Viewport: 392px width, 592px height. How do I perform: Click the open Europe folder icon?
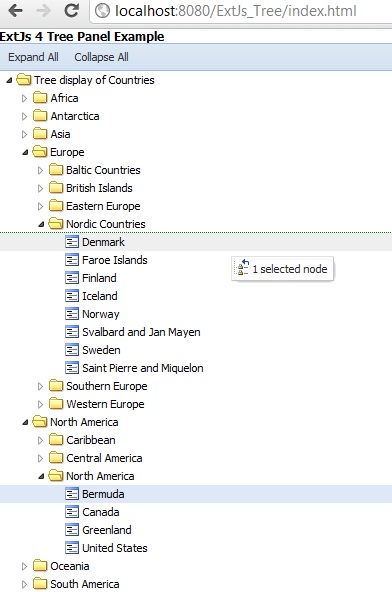click(x=40, y=152)
